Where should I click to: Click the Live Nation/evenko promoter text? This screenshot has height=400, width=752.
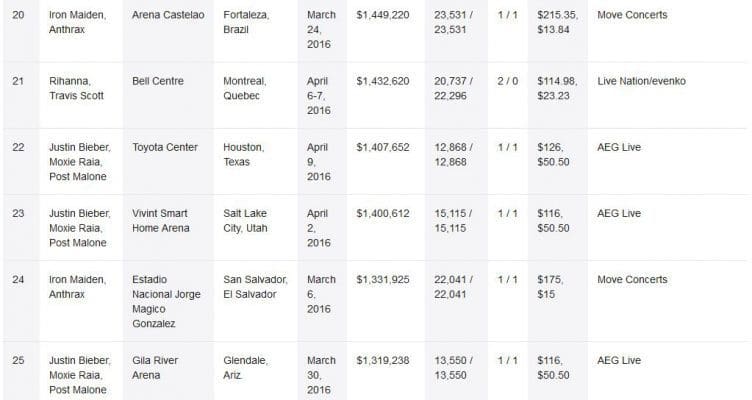641,81
